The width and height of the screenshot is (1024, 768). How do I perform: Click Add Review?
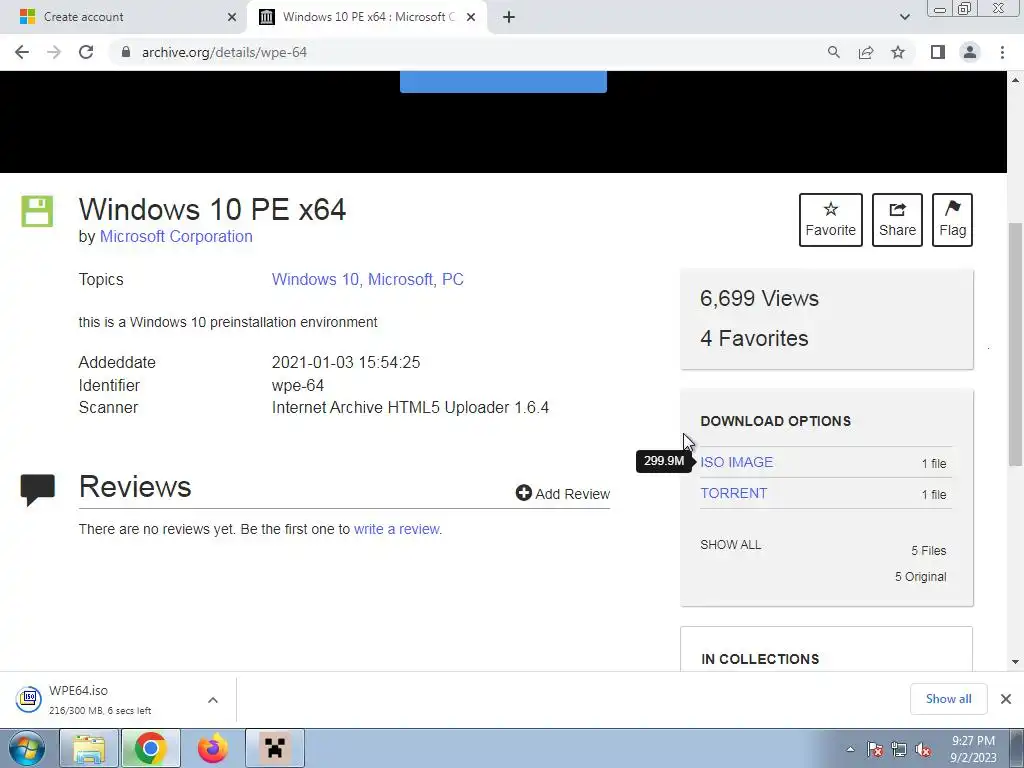(x=563, y=494)
